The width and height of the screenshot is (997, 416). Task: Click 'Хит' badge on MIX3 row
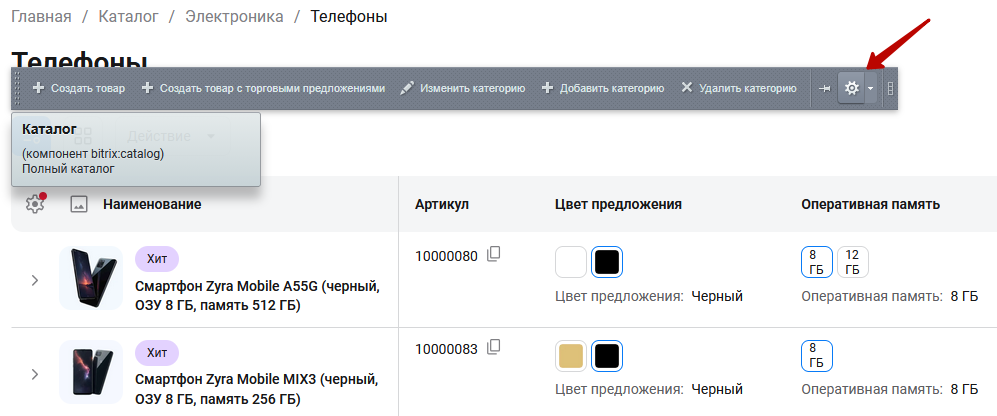157,352
